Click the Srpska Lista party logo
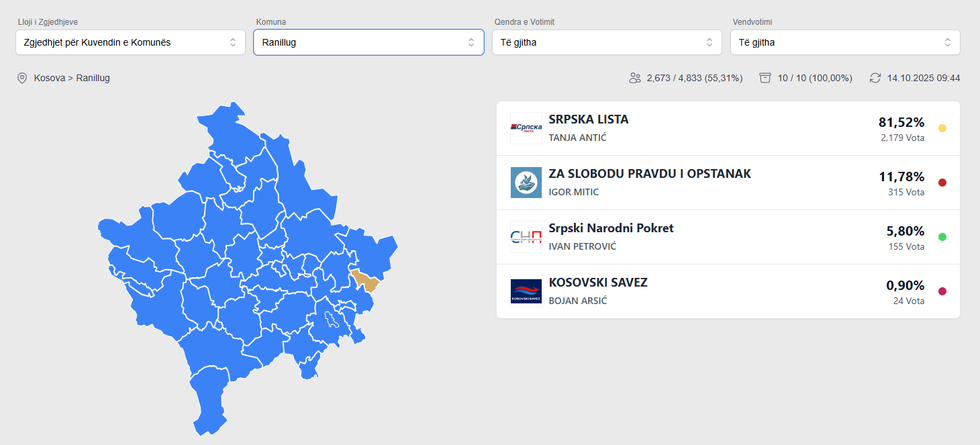 tap(526, 128)
